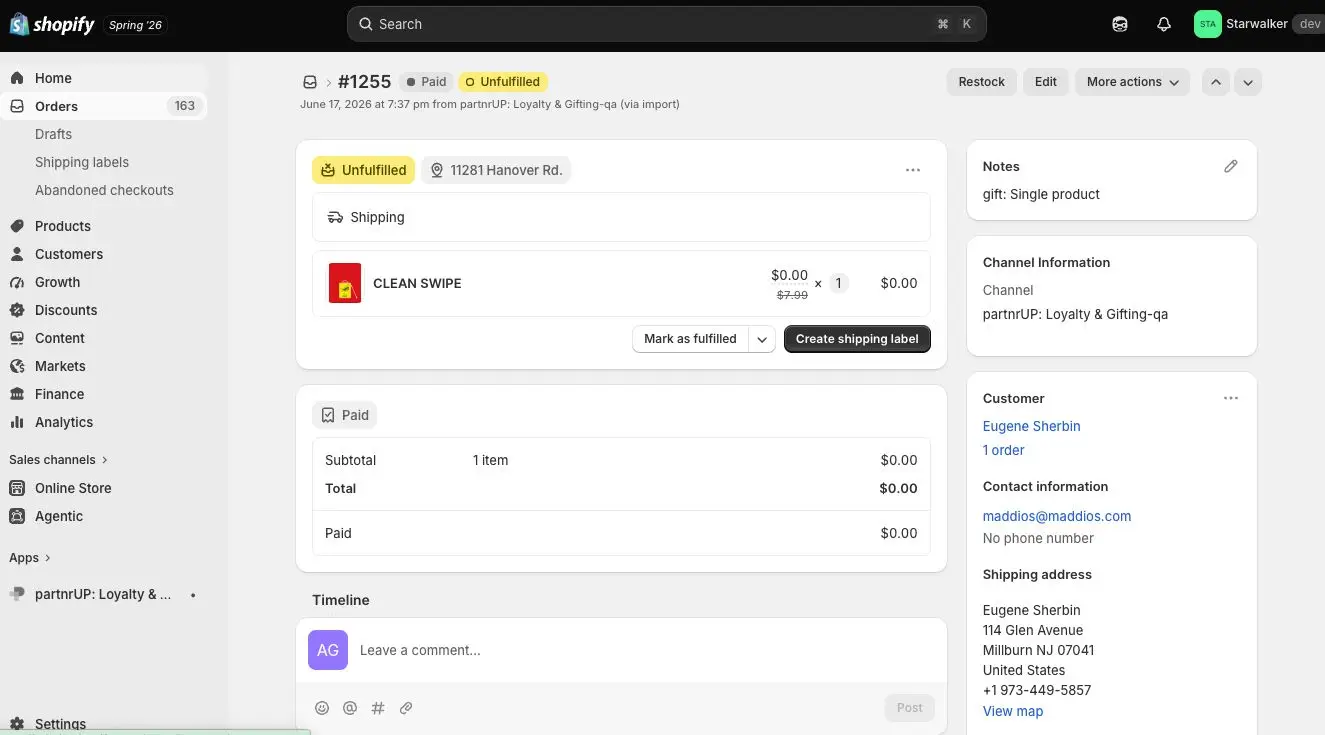Click the Paid status badge in payment card

(344, 415)
